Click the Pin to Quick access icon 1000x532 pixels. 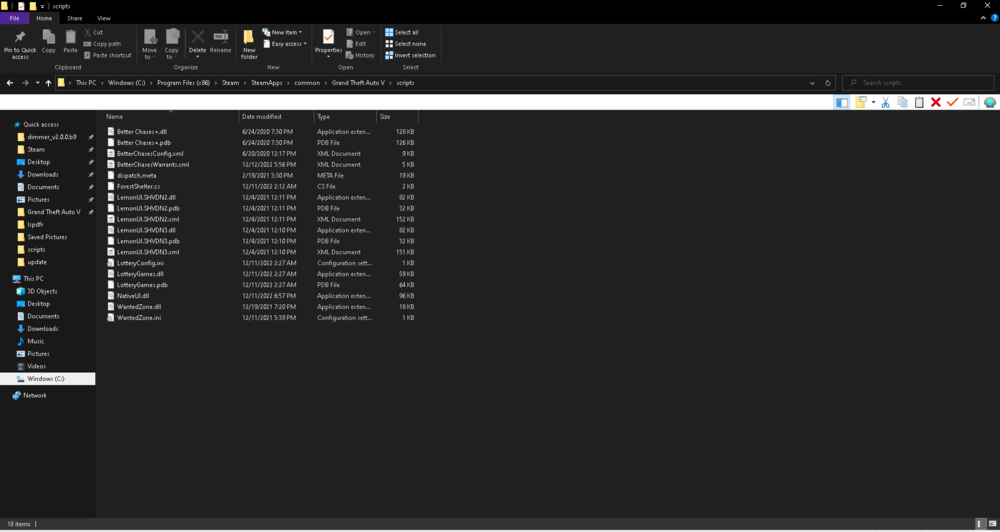[x=20, y=45]
